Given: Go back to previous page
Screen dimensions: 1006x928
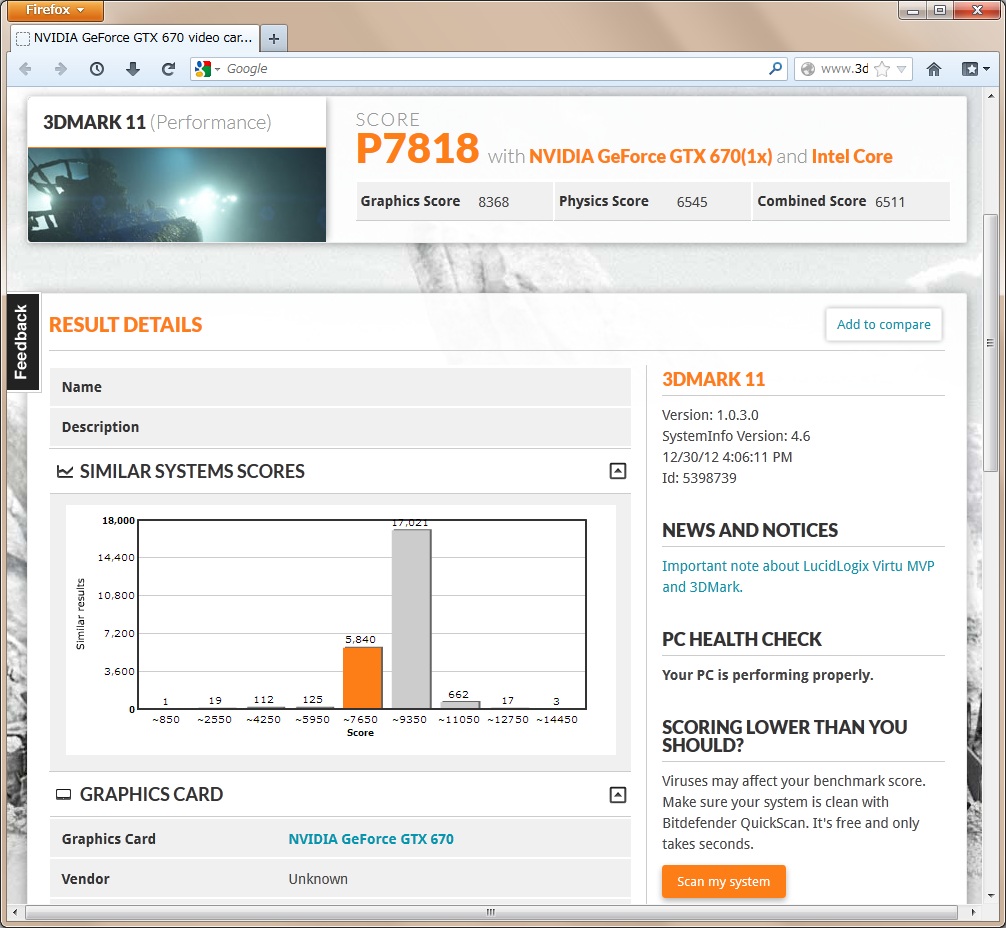Looking at the screenshot, I should (x=26, y=69).
